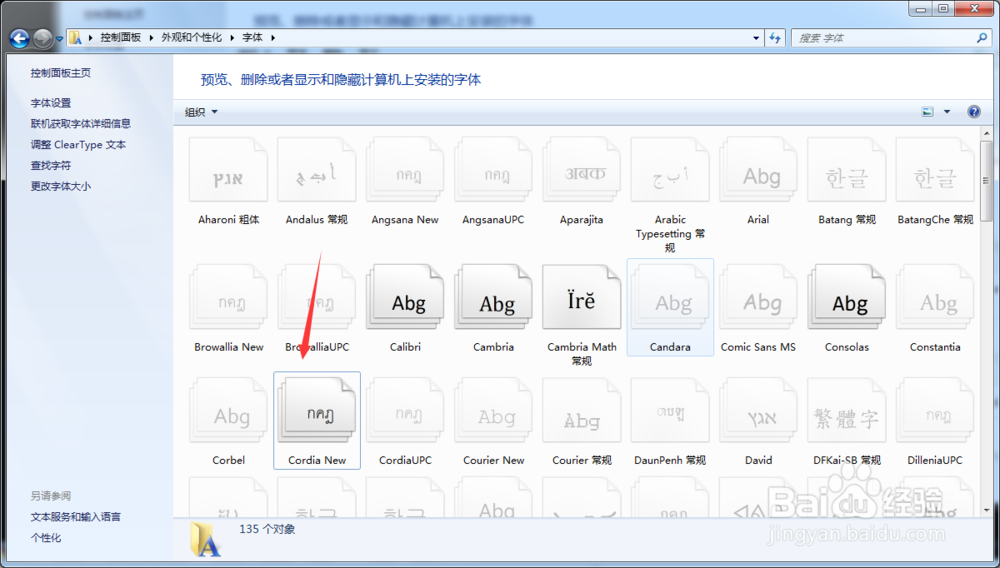
Task: Open the 组织 dropdown menu
Action: [201, 112]
